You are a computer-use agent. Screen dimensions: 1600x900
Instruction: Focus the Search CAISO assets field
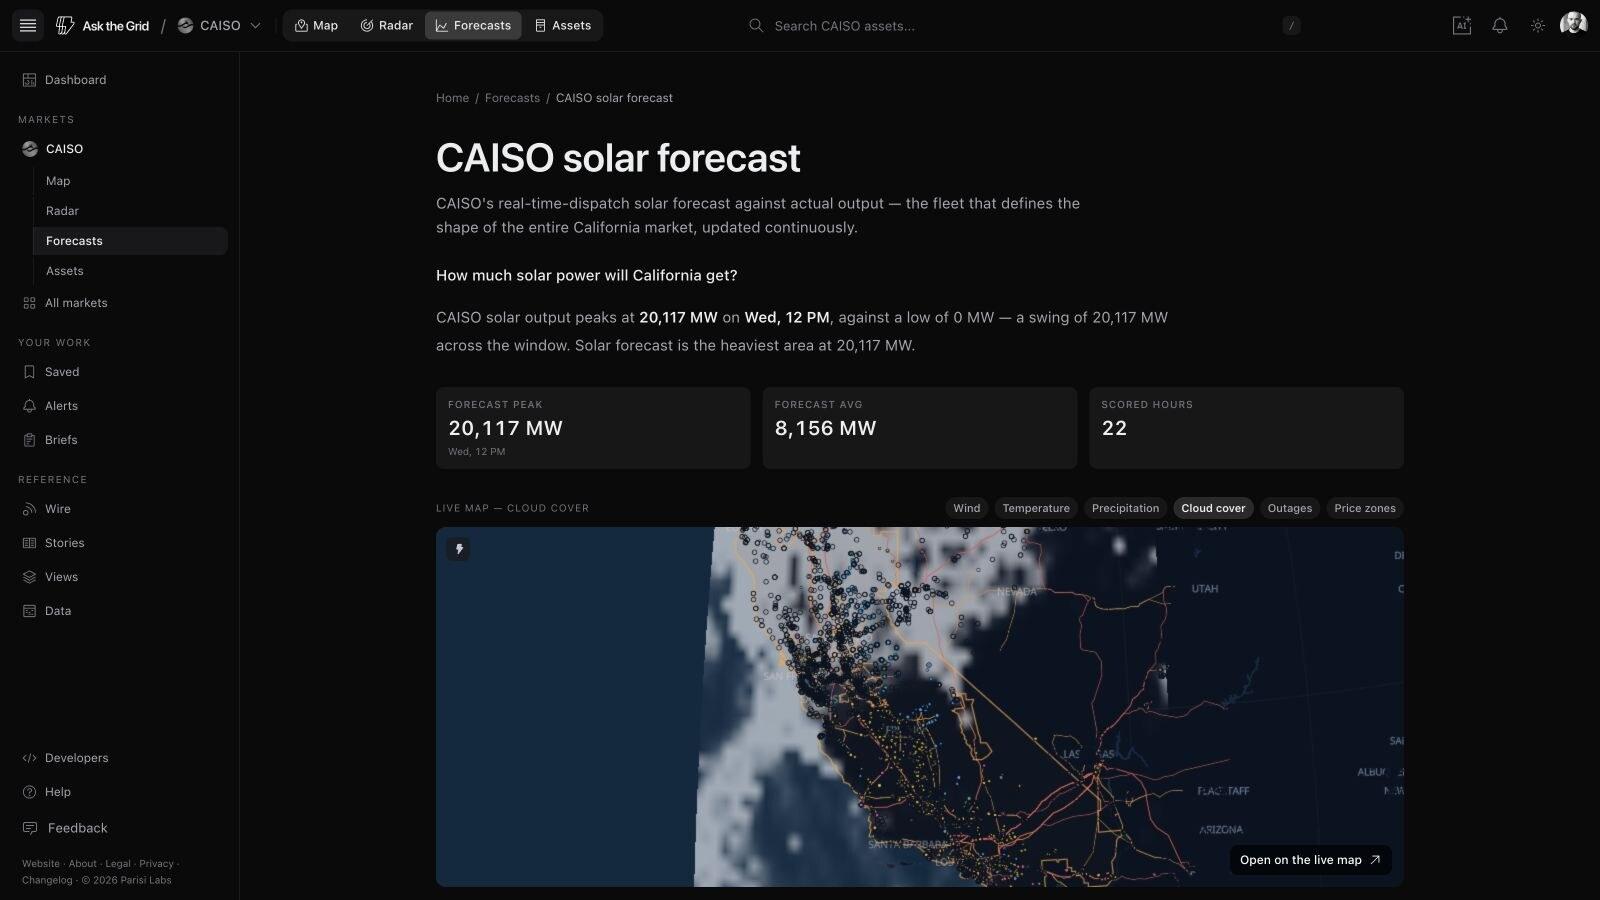1025,26
